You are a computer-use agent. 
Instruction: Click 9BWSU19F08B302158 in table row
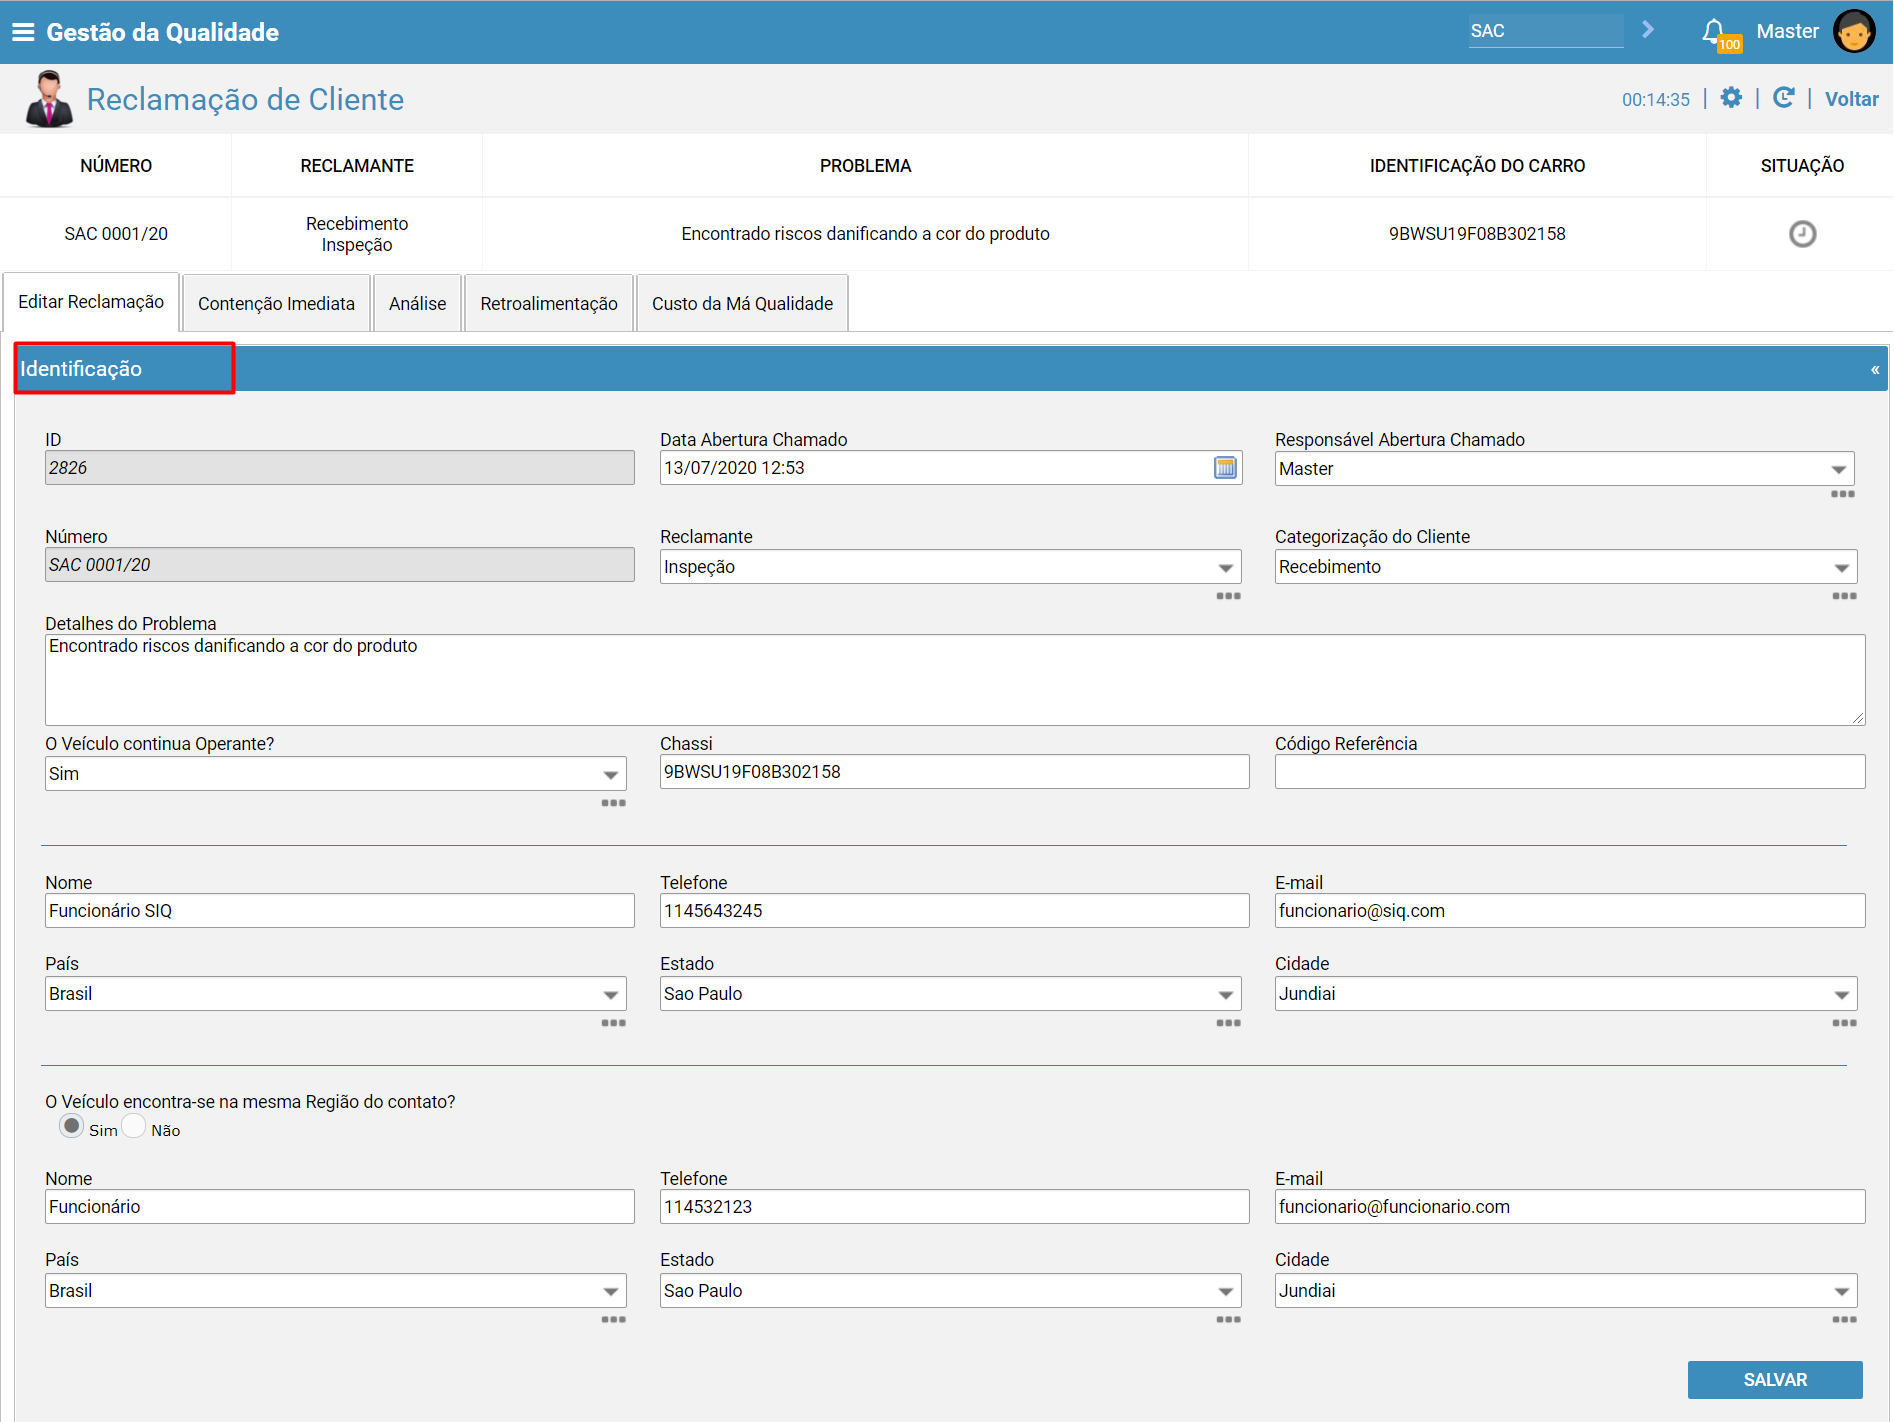[1477, 234]
